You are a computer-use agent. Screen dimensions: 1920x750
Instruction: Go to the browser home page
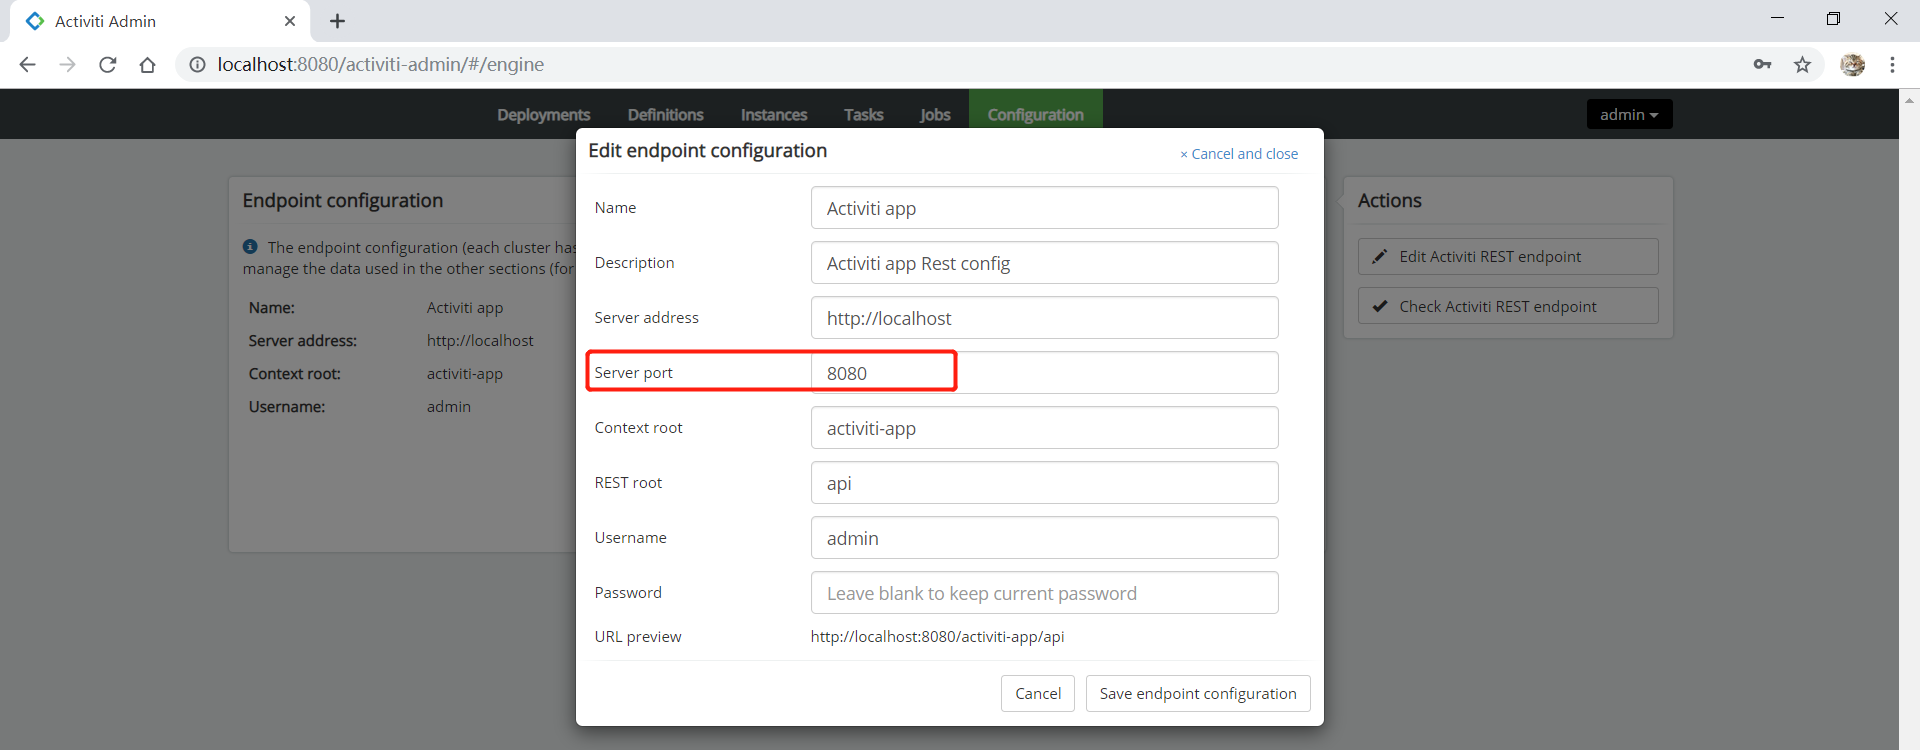[x=147, y=64]
